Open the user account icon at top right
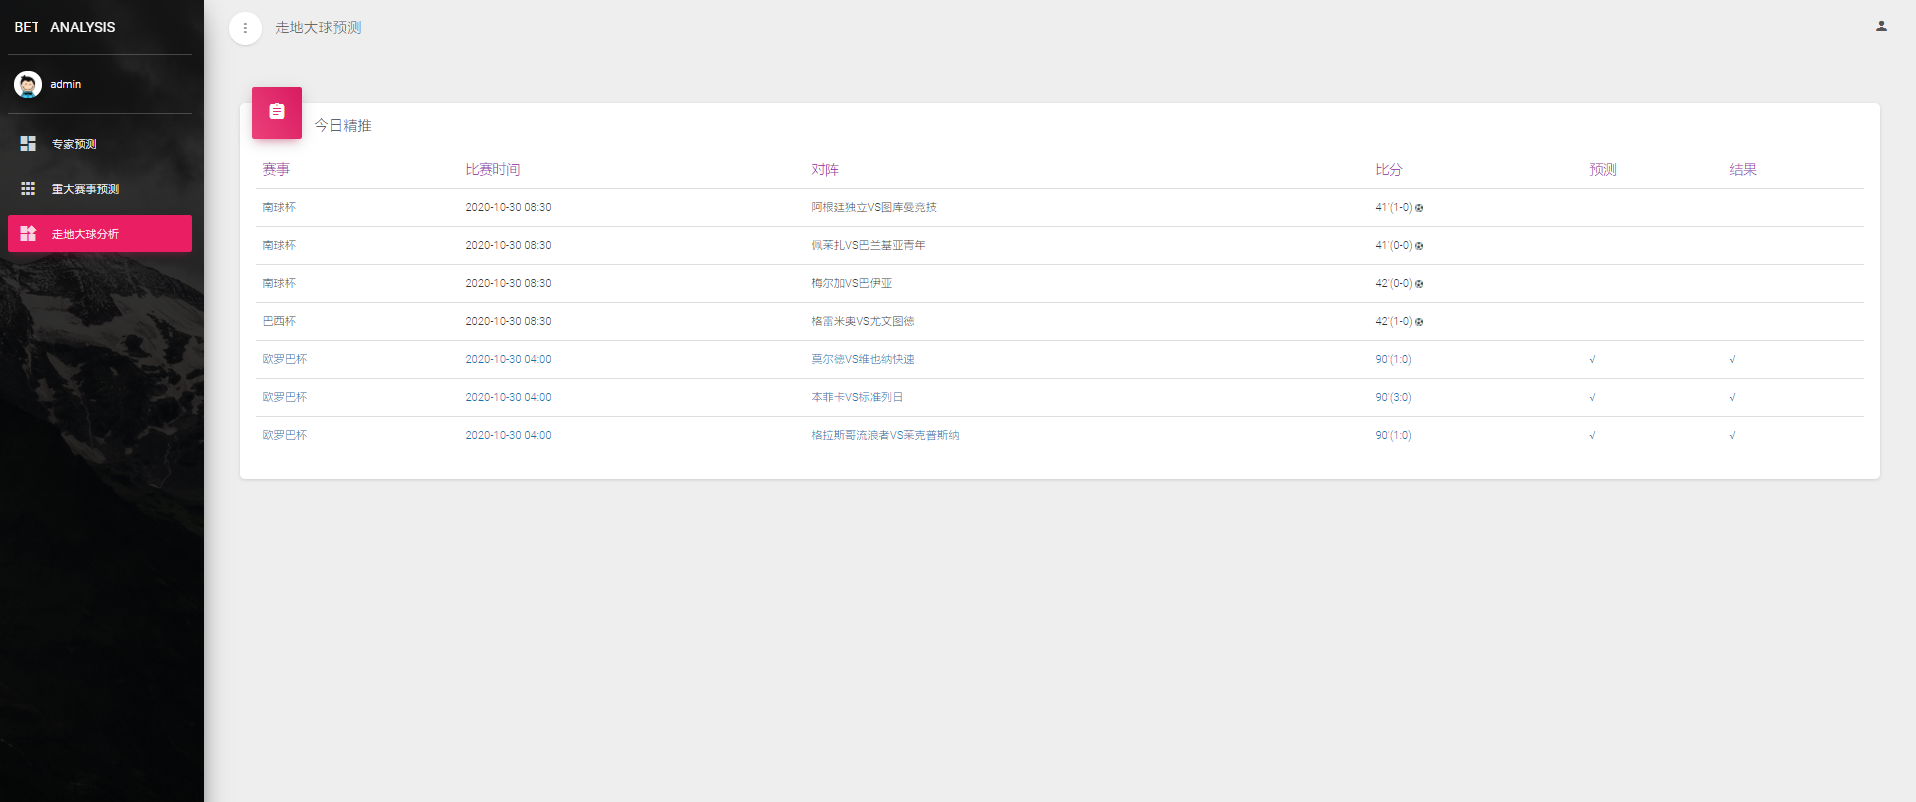Image resolution: width=1916 pixels, height=802 pixels. [1881, 27]
